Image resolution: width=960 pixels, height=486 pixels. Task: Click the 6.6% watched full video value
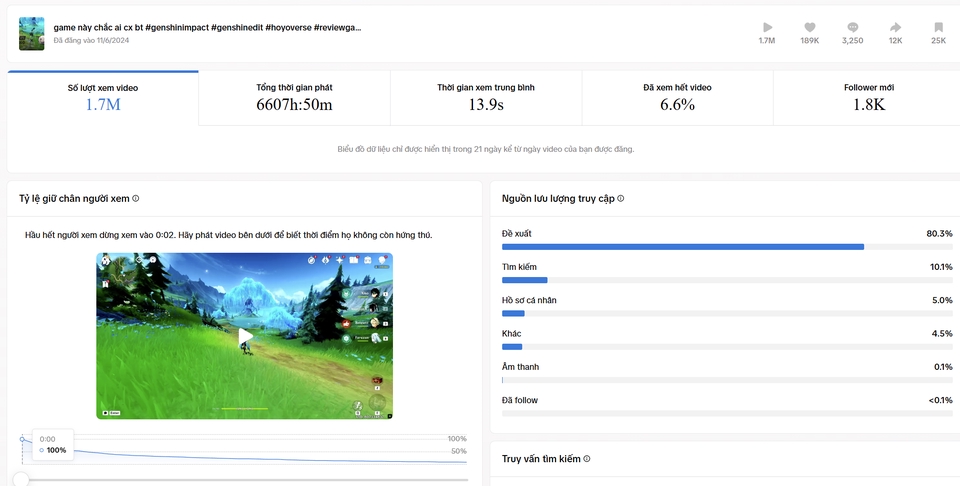677,105
